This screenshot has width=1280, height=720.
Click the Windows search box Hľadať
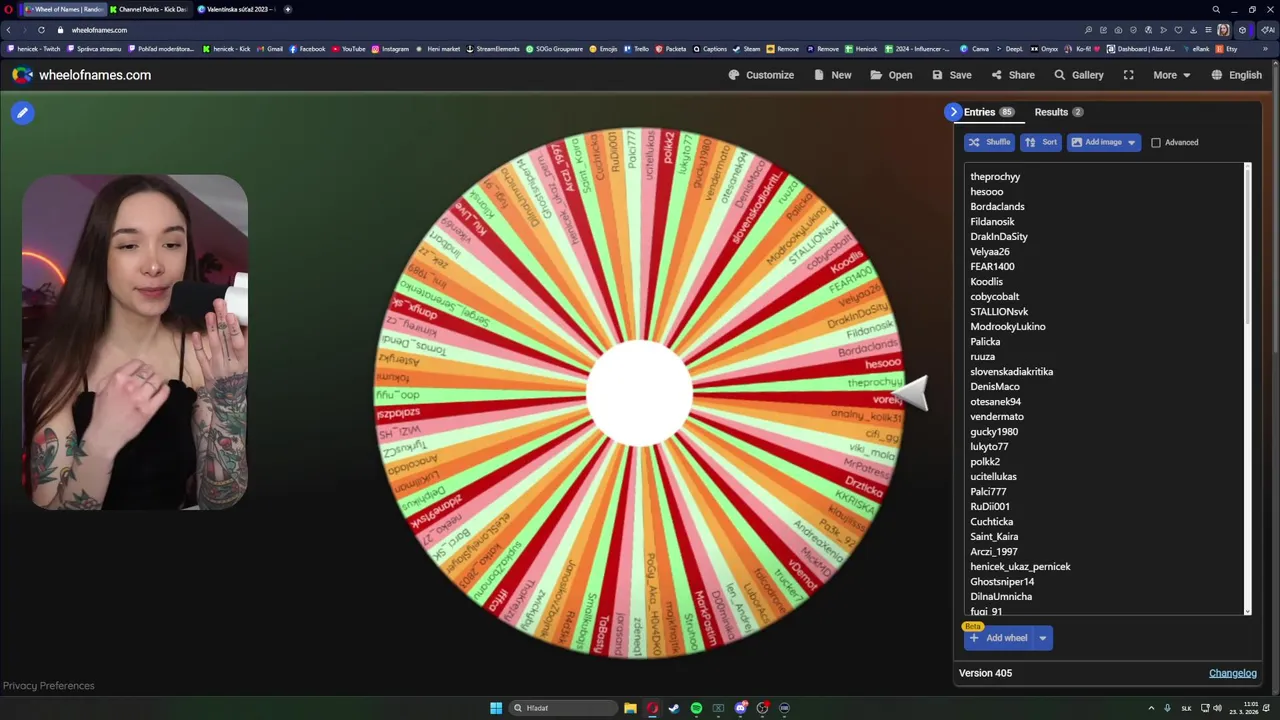point(563,708)
